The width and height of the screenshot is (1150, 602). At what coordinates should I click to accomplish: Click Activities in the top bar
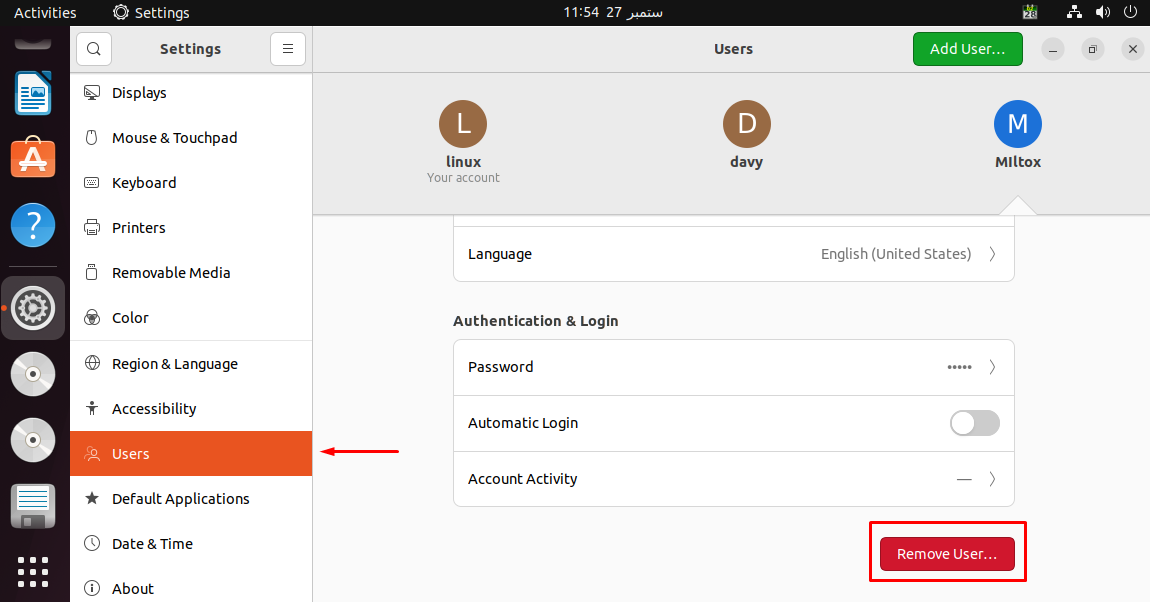(45, 12)
